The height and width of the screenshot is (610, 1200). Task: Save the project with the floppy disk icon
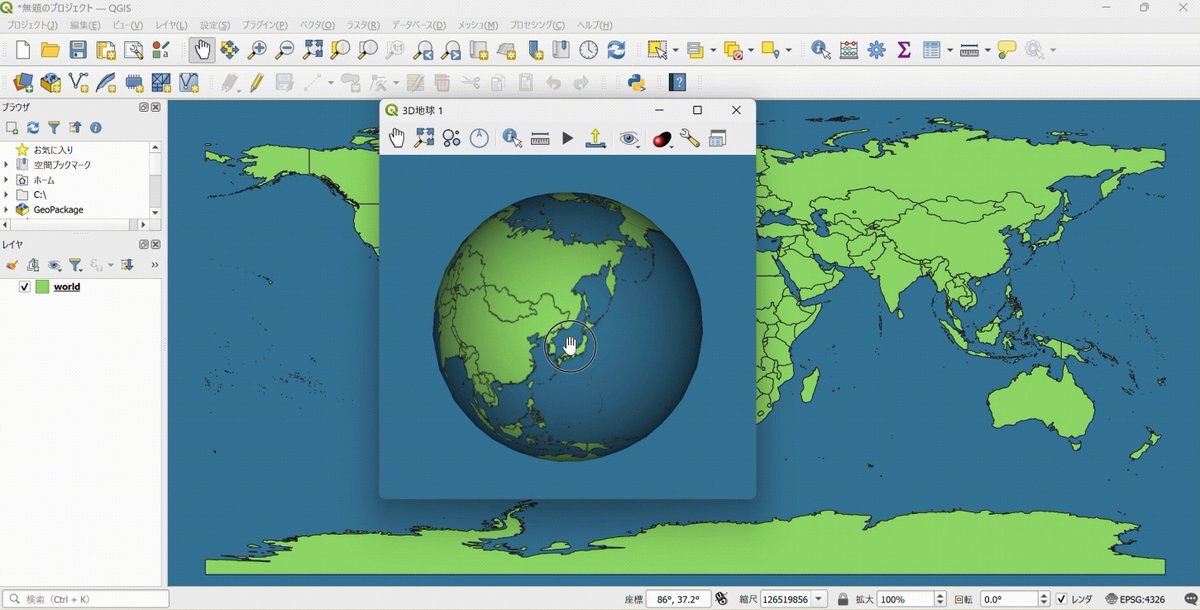coord(78,50)
